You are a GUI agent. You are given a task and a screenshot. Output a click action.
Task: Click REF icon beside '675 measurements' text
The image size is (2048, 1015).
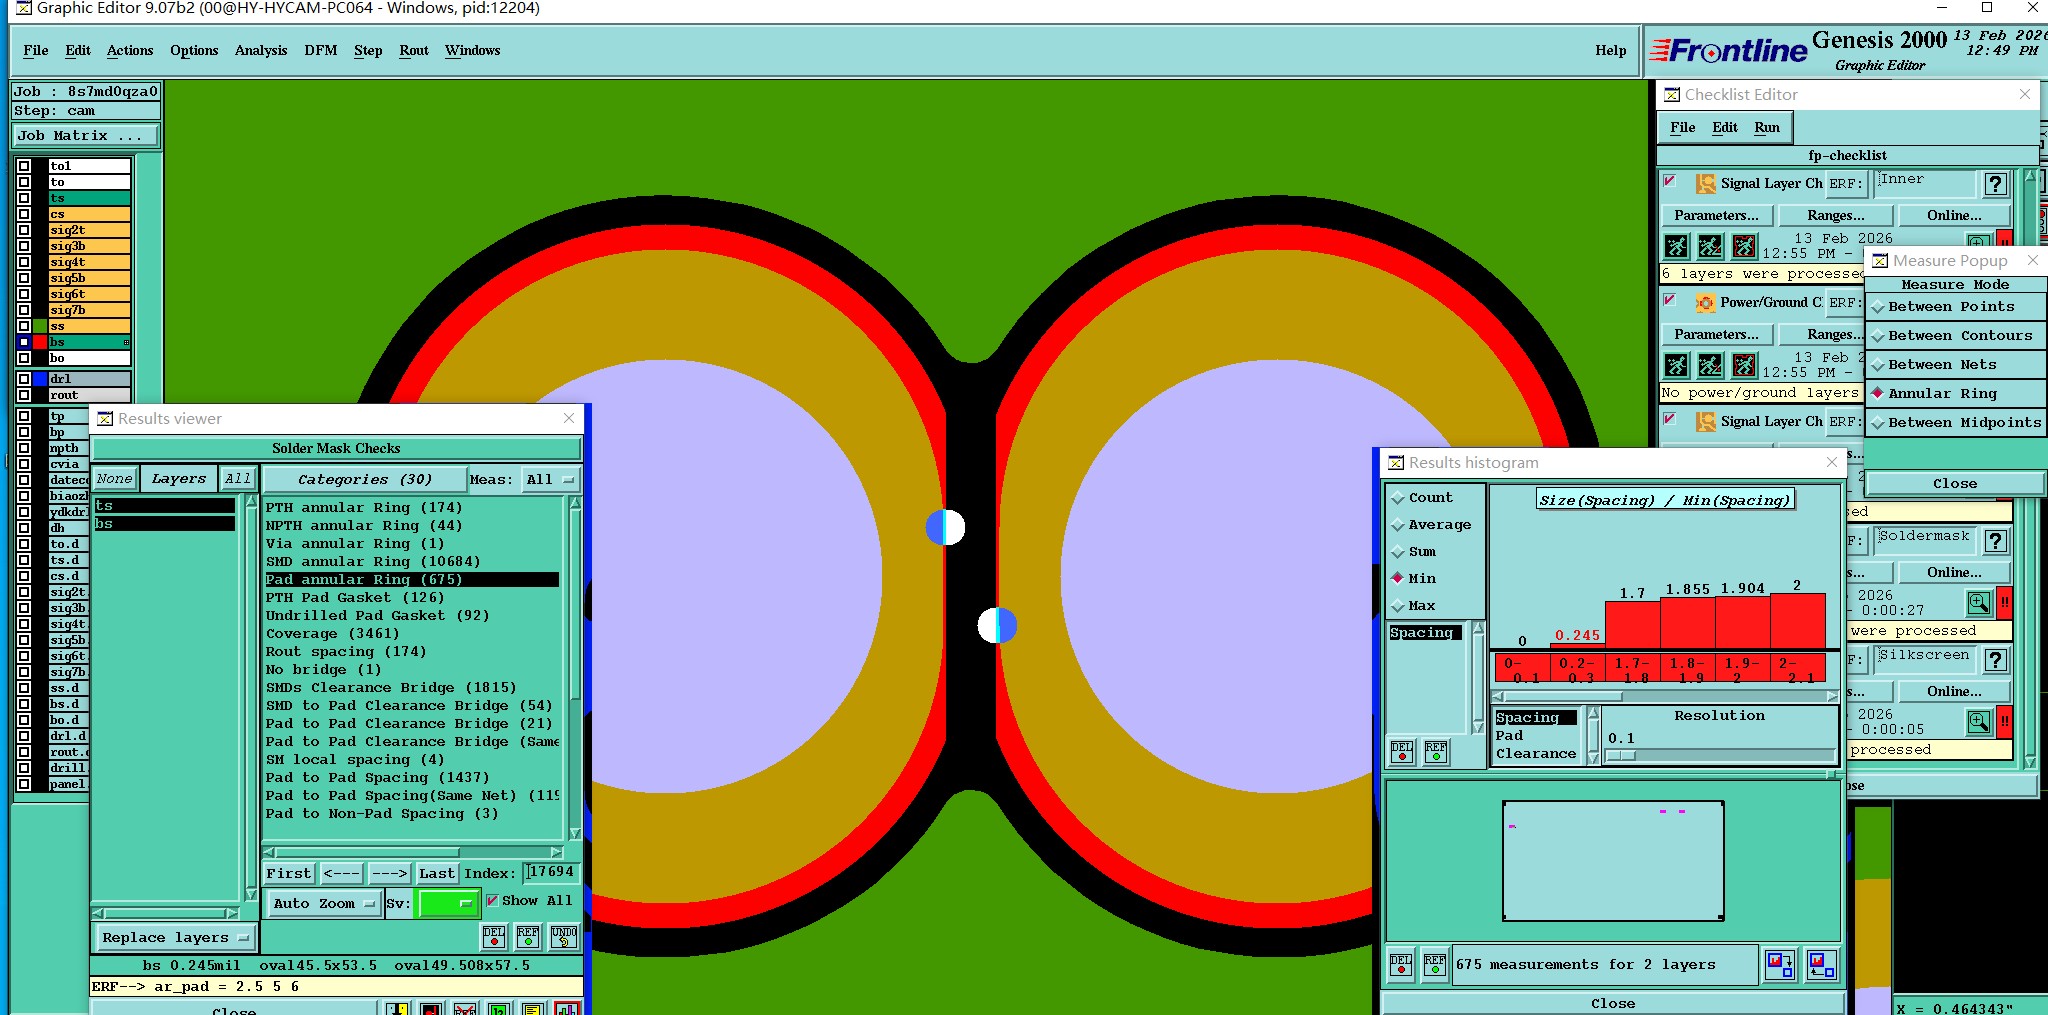1435,965
